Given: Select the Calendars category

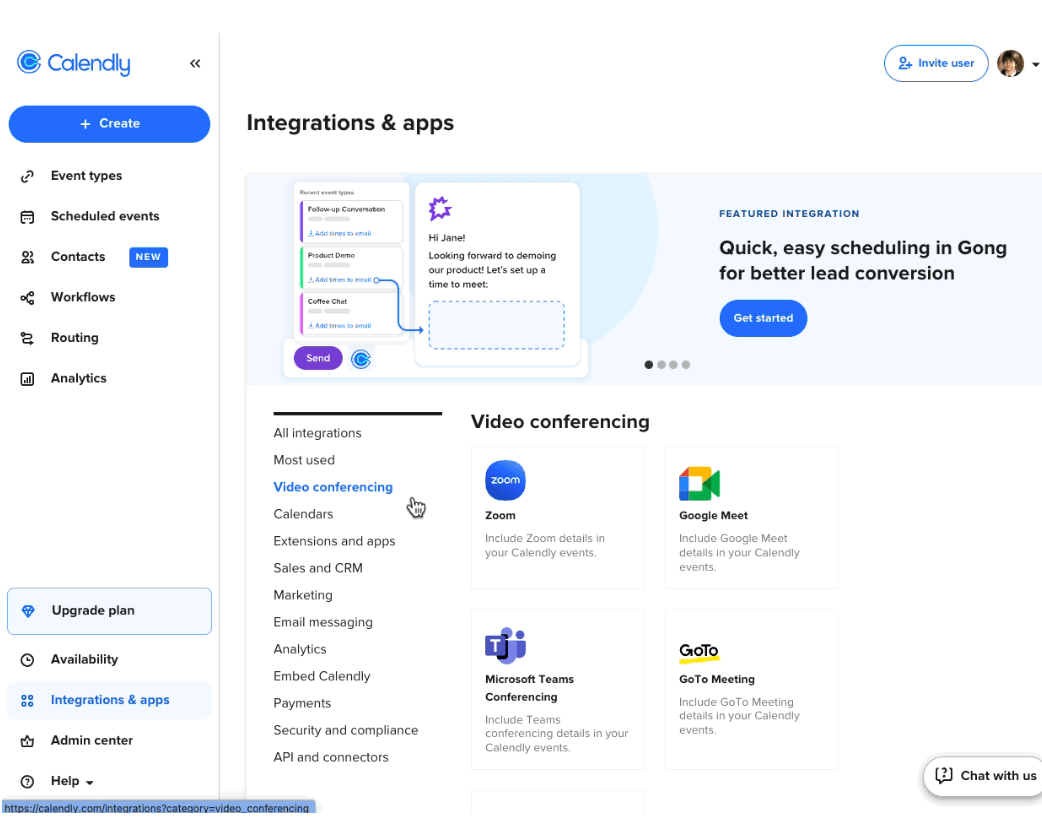Looking at the screenshot, I should 303,514.
